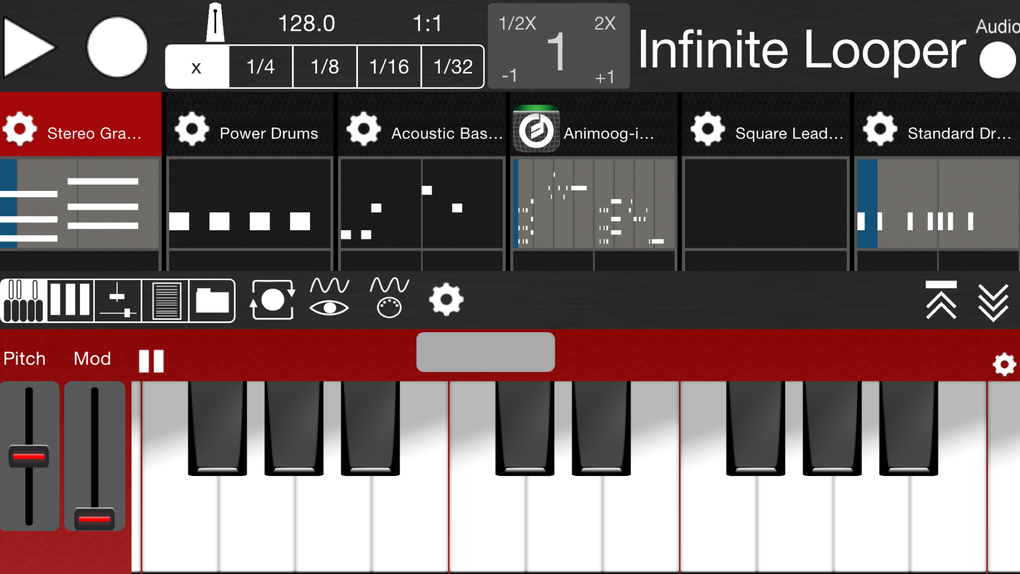Toggle the metronome icon
This screenshot has width=1020, height=574.
[x=215, y=23]
